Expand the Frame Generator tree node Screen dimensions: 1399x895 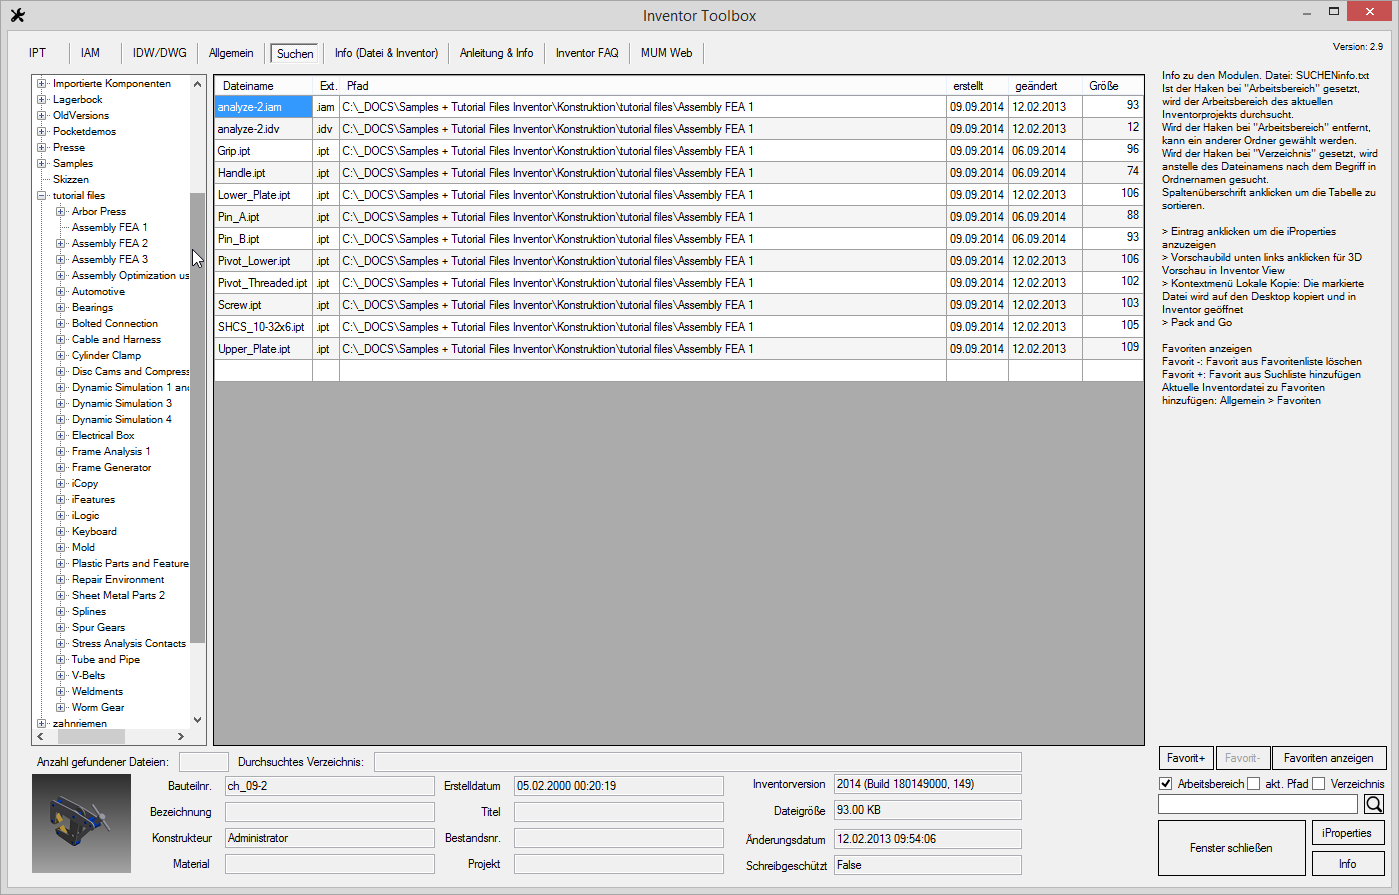tap(61, 468)
